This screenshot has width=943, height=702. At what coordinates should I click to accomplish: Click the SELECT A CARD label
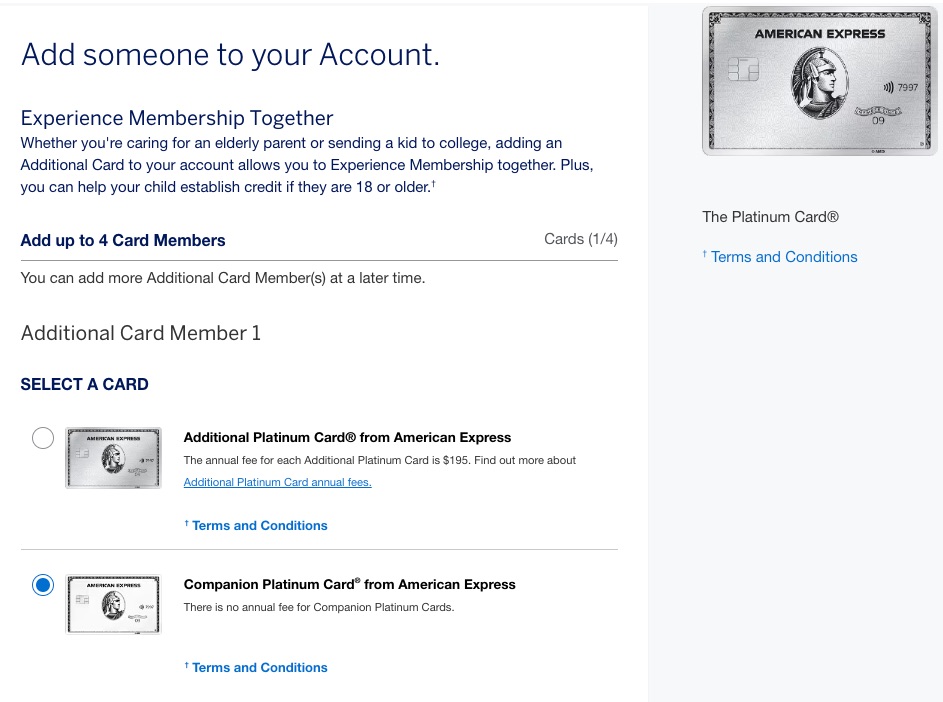(x=84, y=384)
